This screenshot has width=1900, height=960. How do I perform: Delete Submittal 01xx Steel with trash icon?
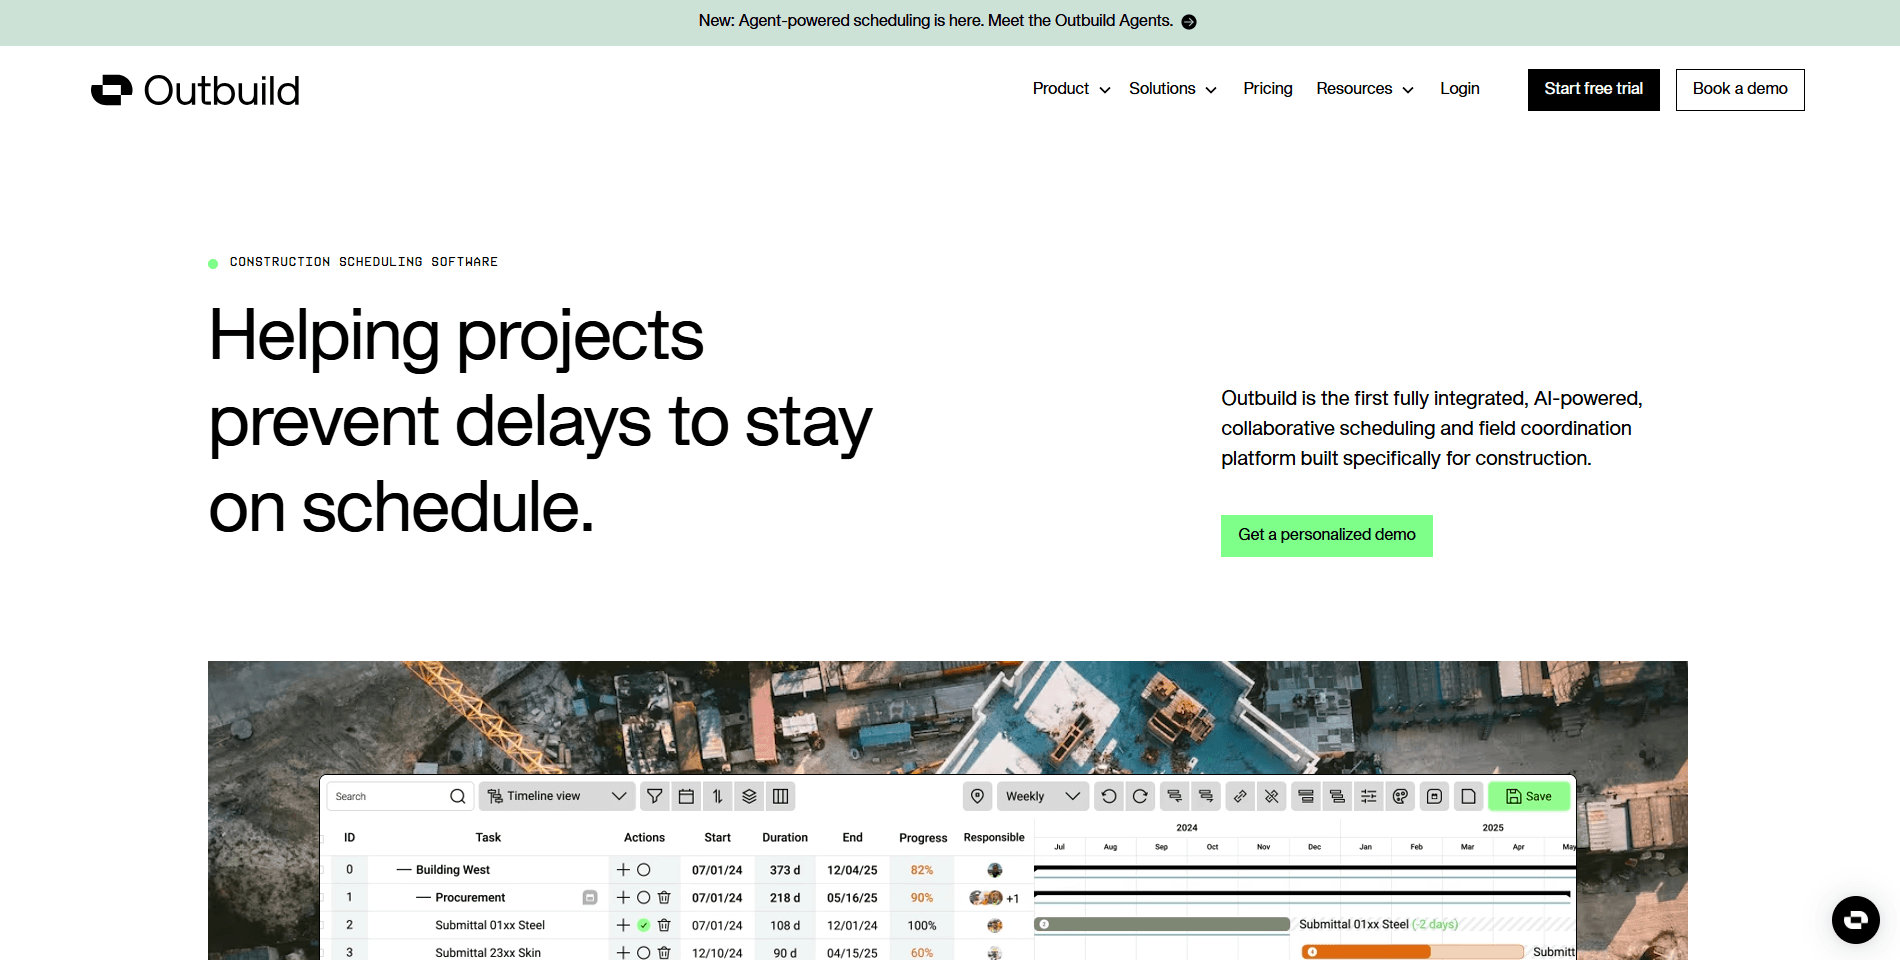point(664,925)
